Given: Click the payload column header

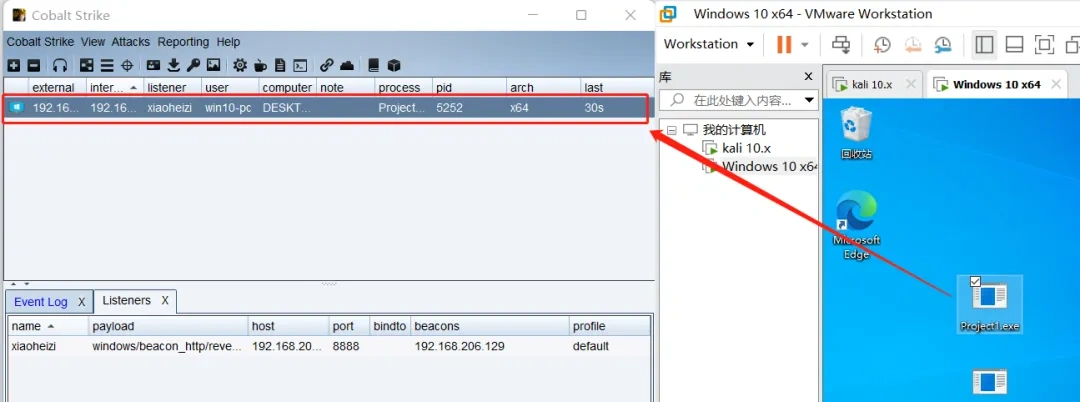Looking at the screenshot, I should (x=168, y=326).
